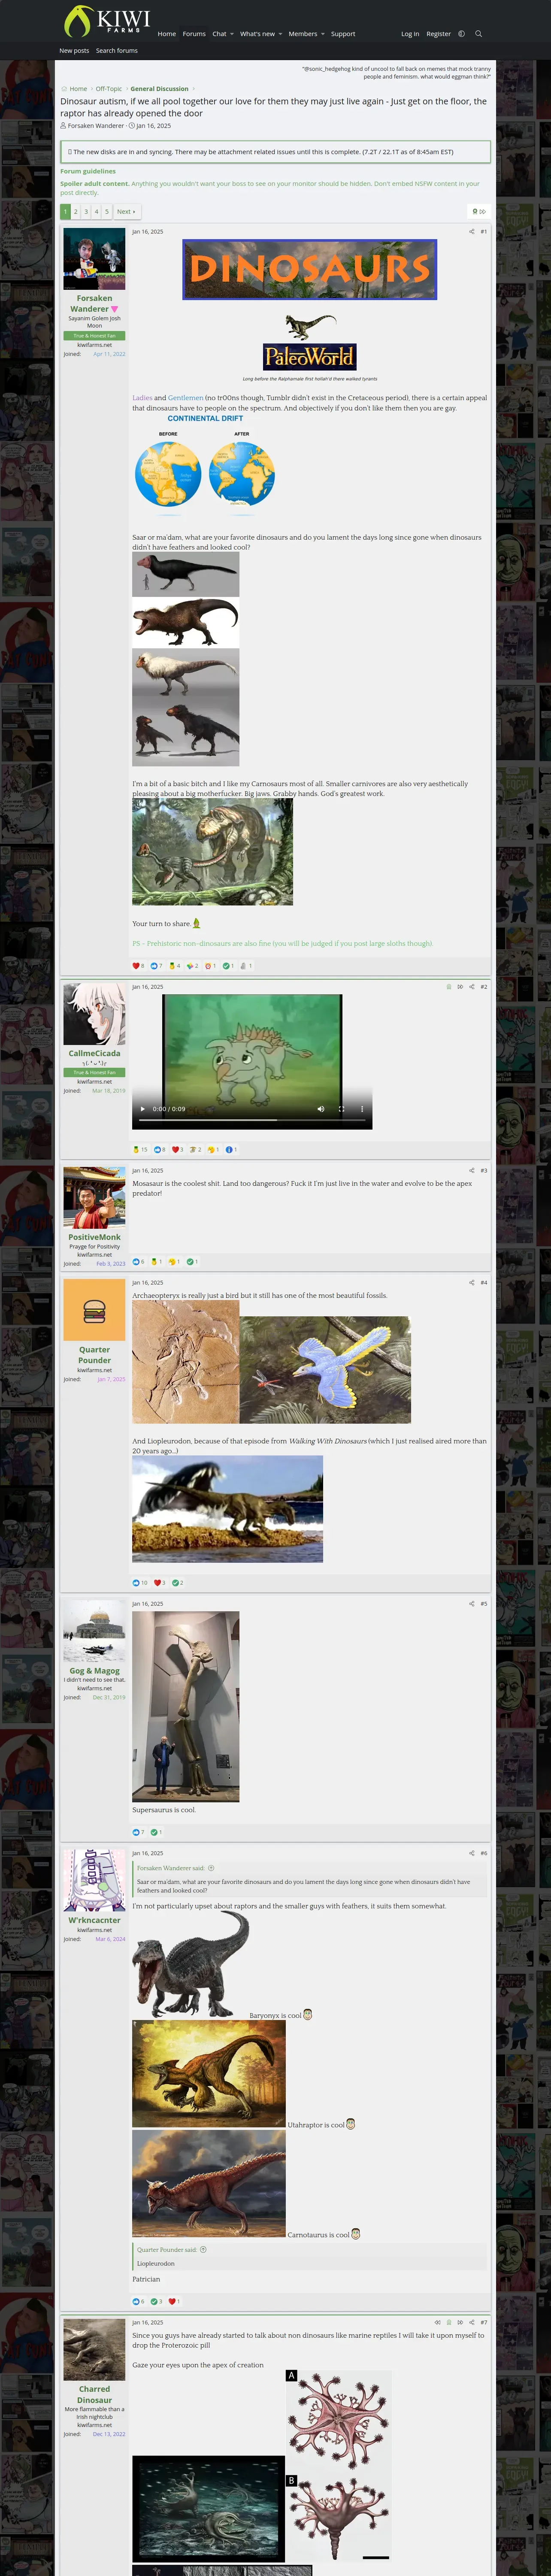Open the What's new menu item
Viewport: 551px width, 2576px height.
(x=257, y=34)
